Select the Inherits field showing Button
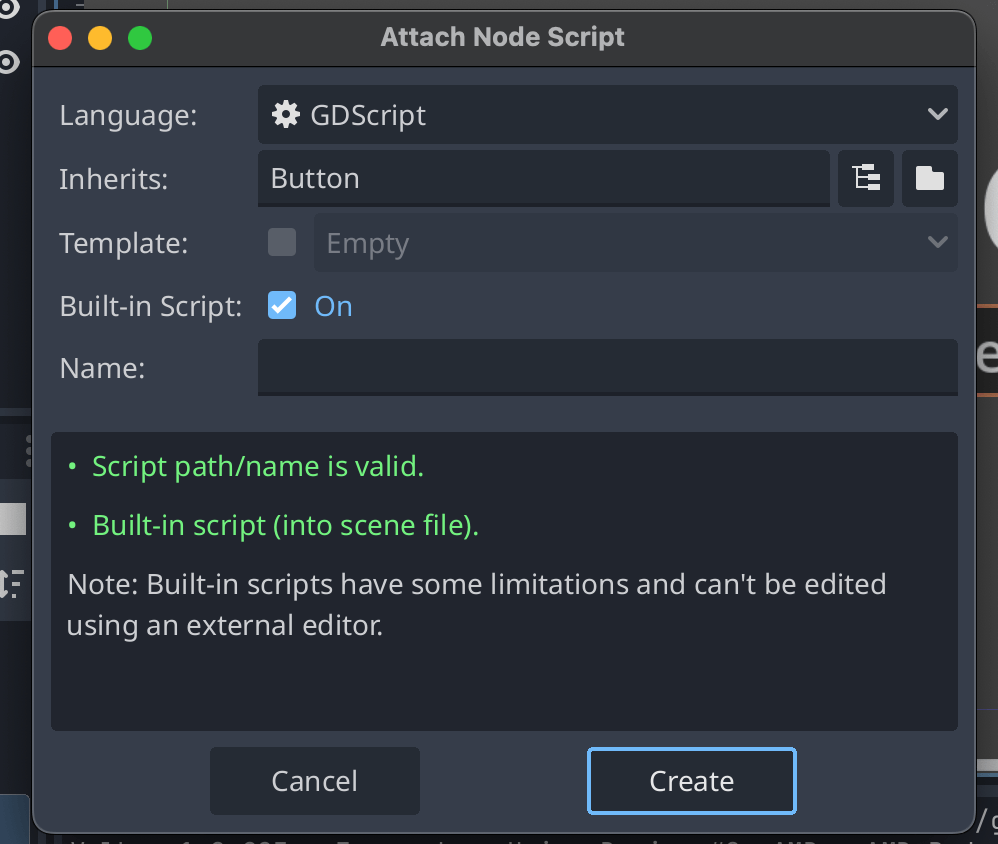Image resolution: width=998 pixels, height=844 pixels. coord(544,179)
